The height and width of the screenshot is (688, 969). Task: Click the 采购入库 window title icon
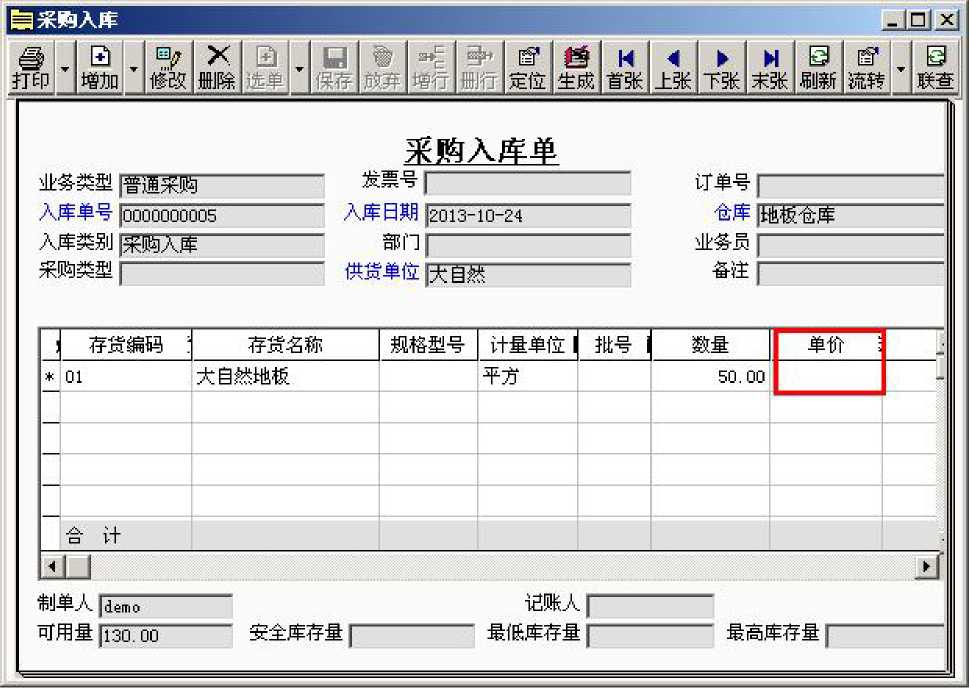coord(22,20)
